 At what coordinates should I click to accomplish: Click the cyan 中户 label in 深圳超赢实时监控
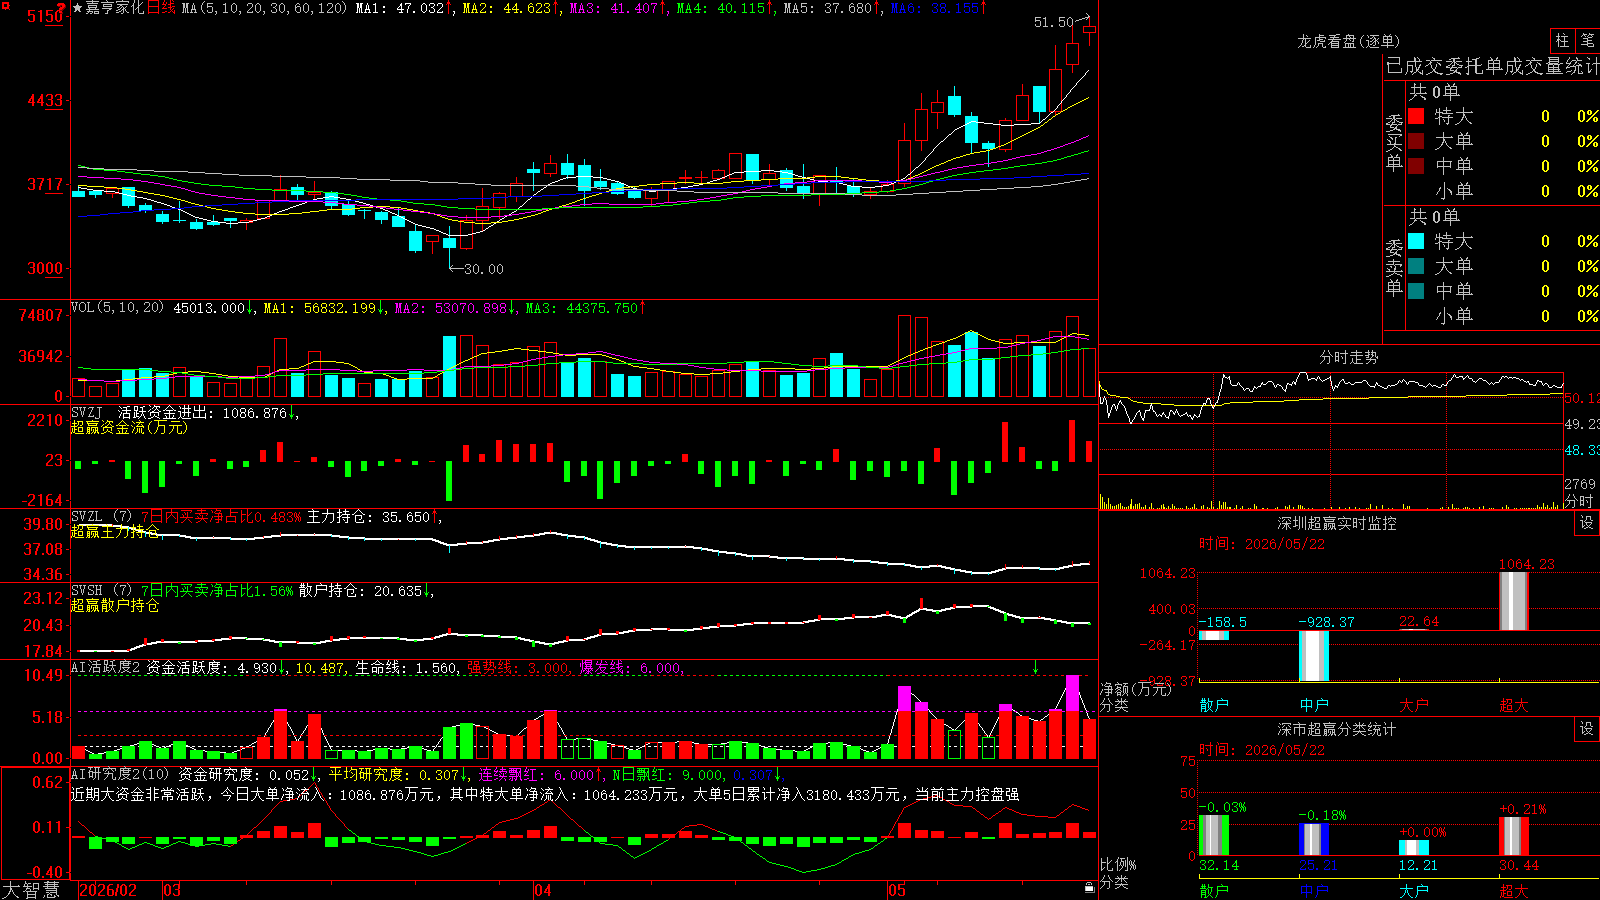[x=1314, y=705]
